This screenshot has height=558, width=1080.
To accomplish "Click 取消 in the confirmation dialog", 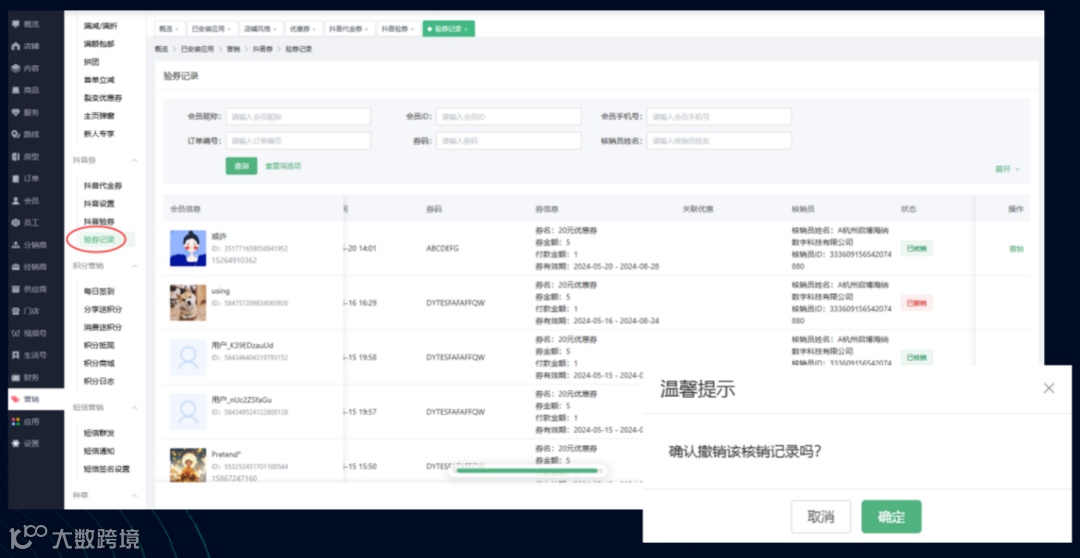I will click(821, 517).
